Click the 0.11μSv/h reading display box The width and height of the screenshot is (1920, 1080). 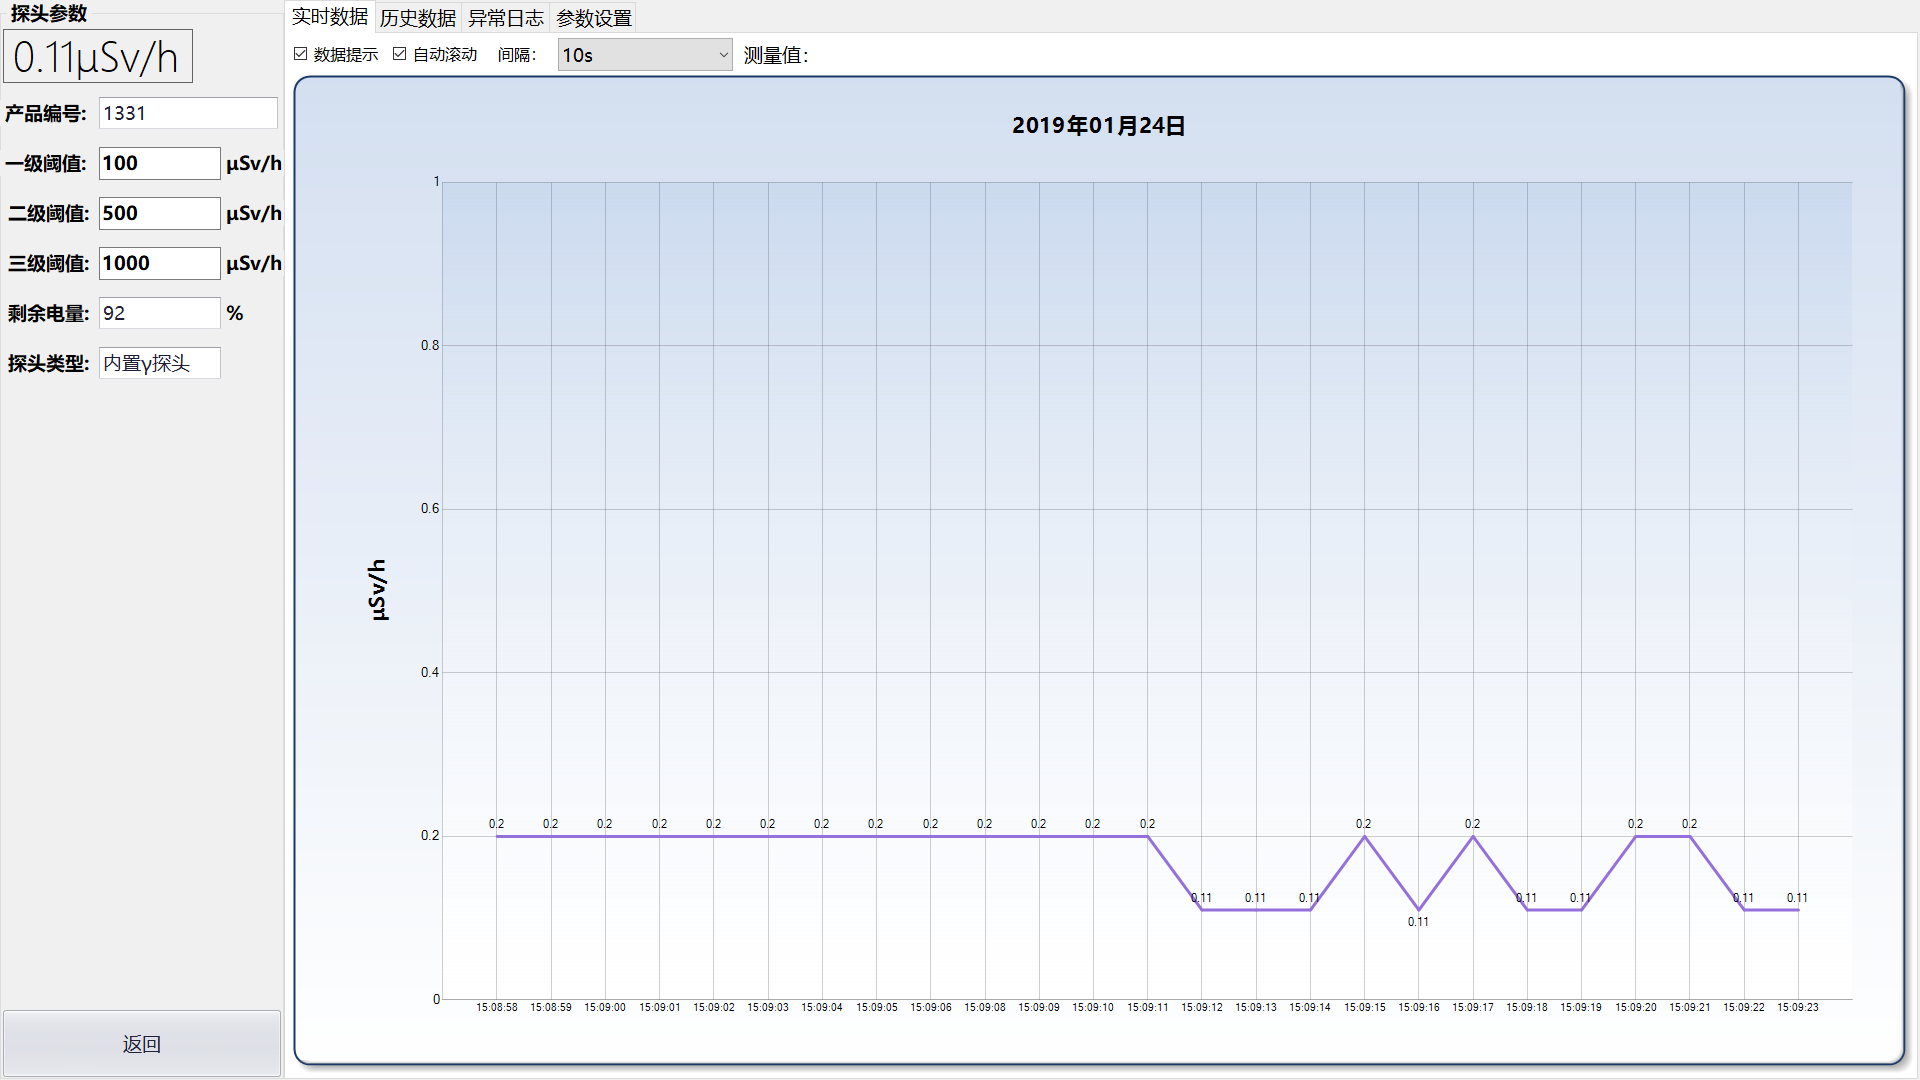(98, 57)
